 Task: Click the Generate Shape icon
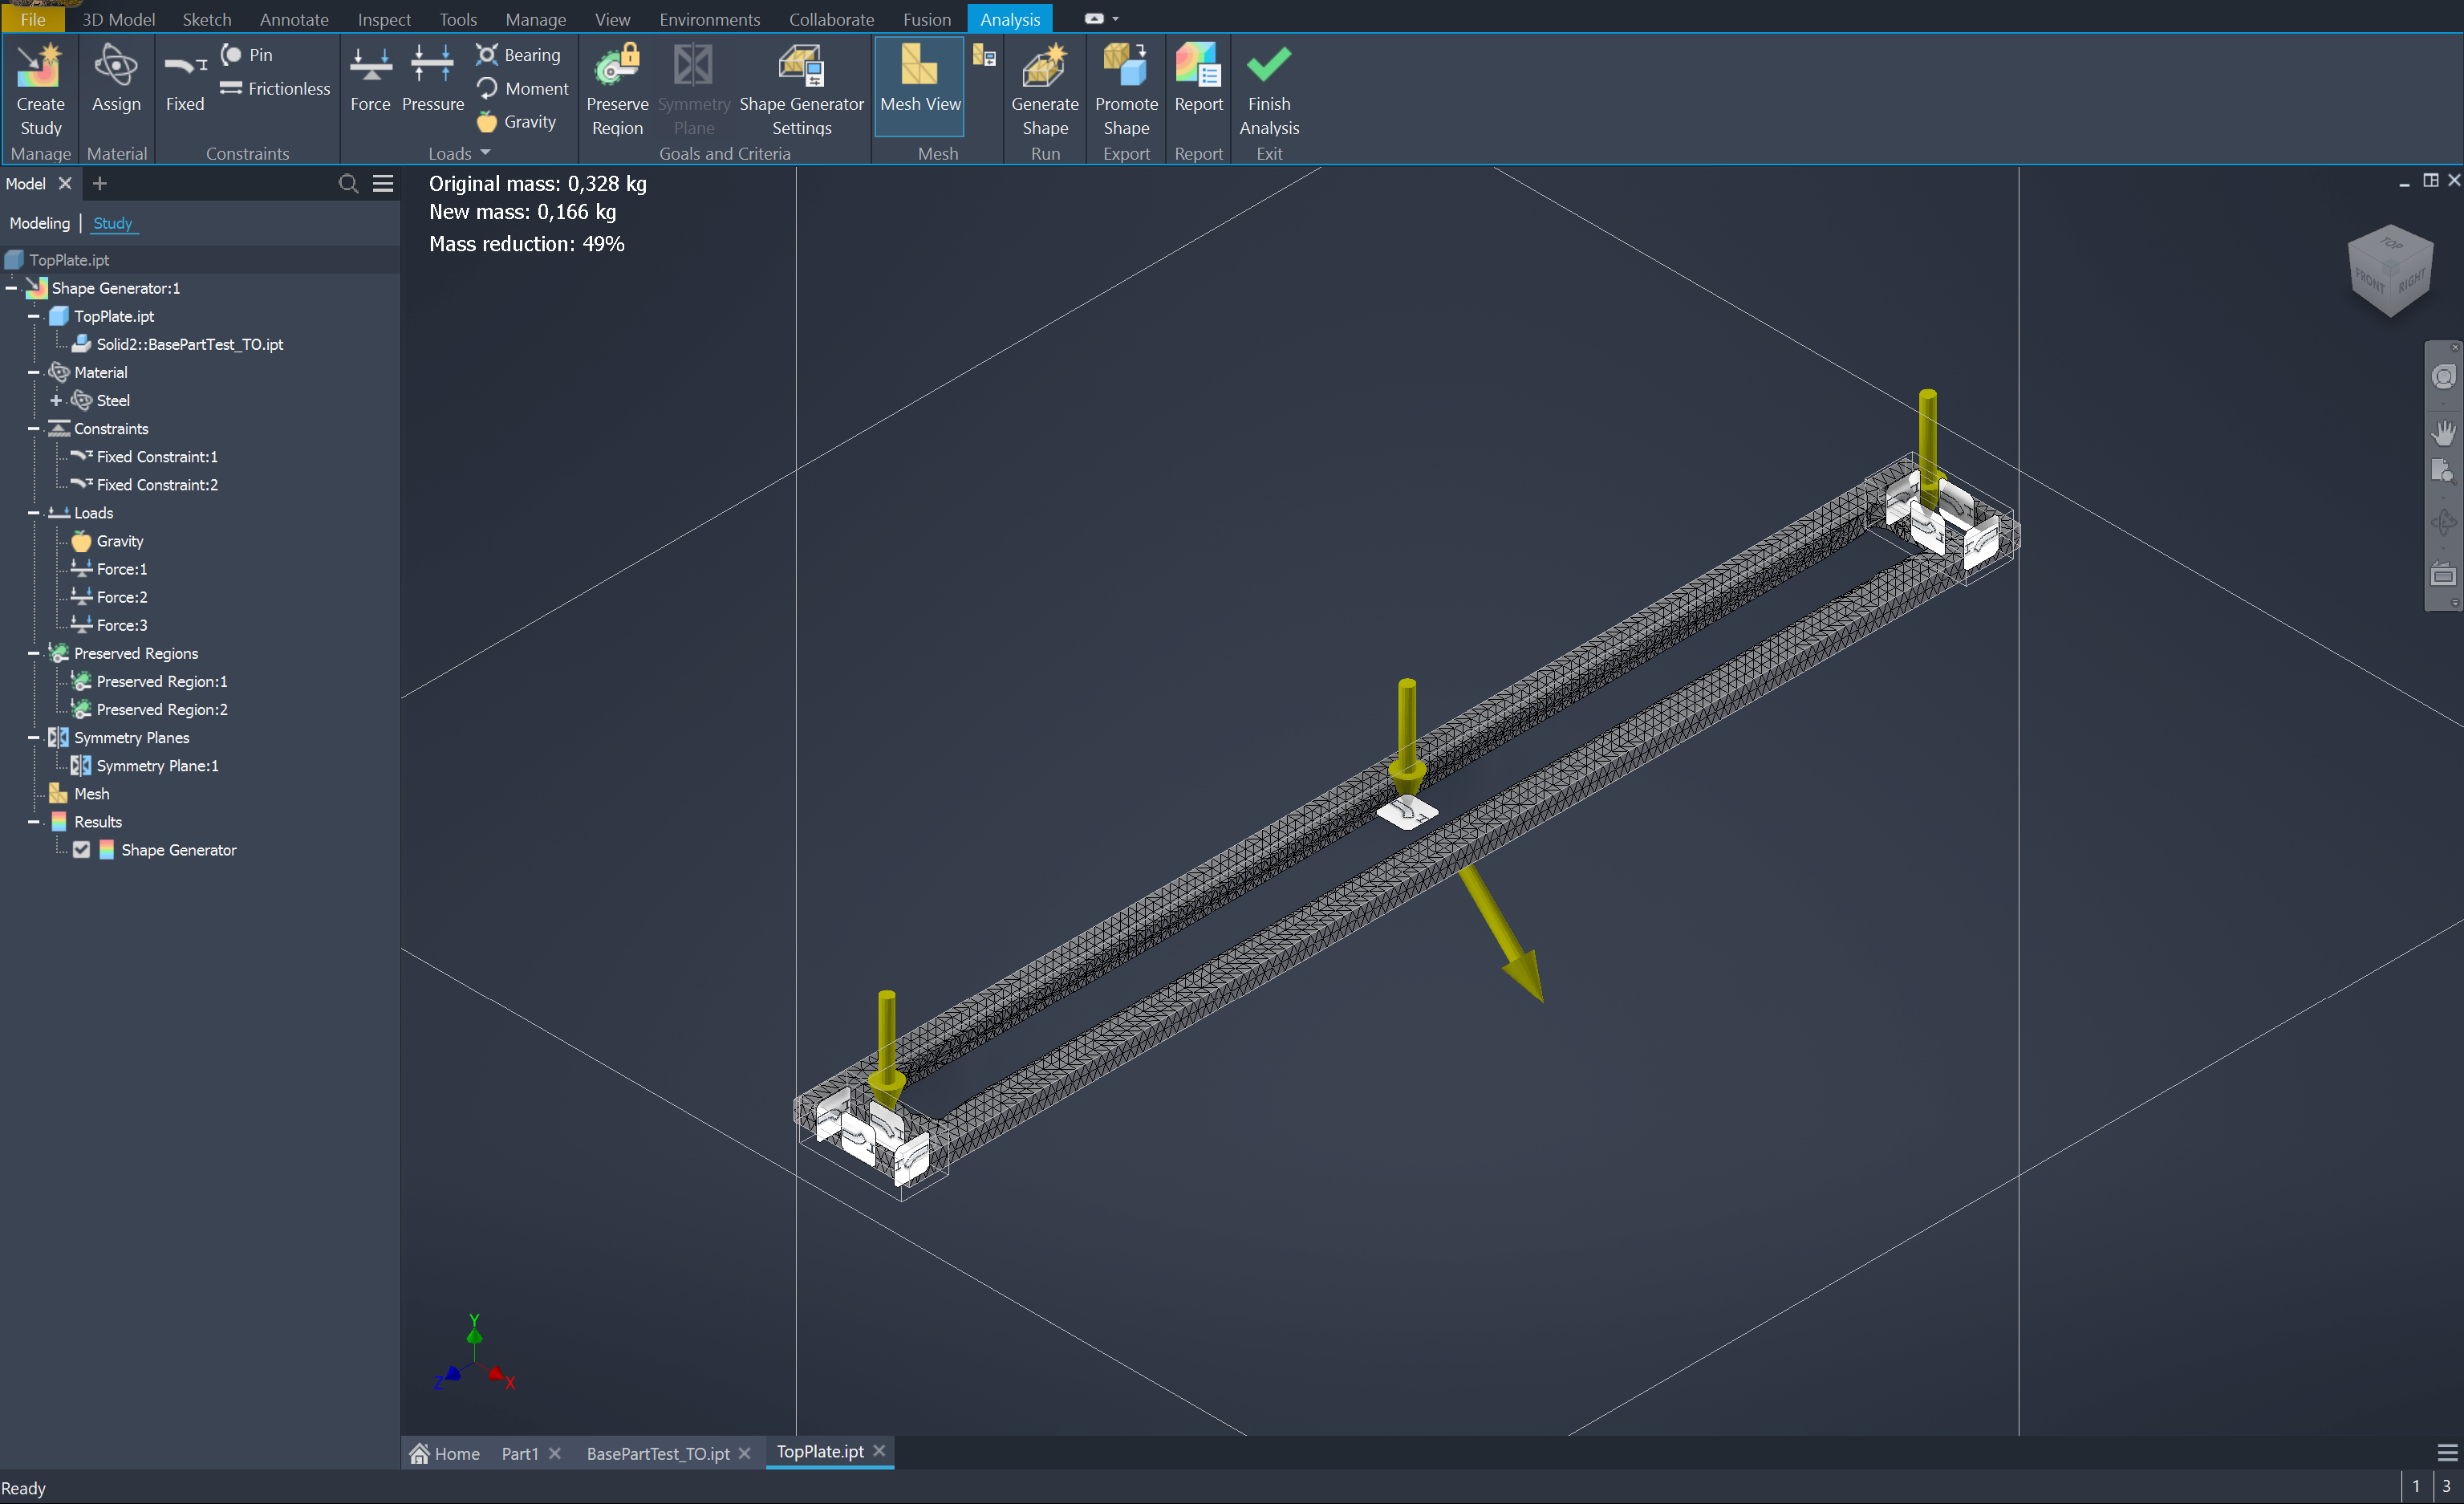click(1044, 67)
